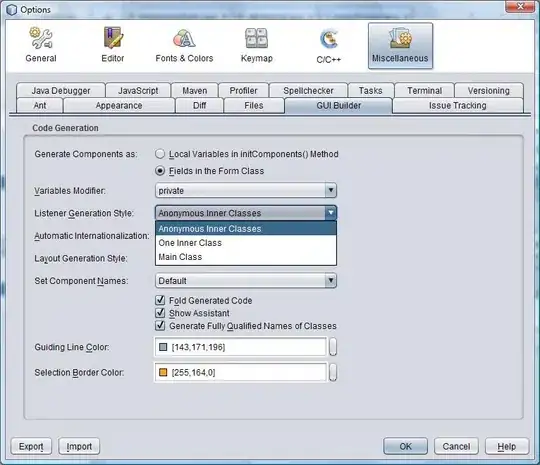Viewport: 540px width, 465px height.
Task: Choose One Inner Class from list
Action: 246,243
